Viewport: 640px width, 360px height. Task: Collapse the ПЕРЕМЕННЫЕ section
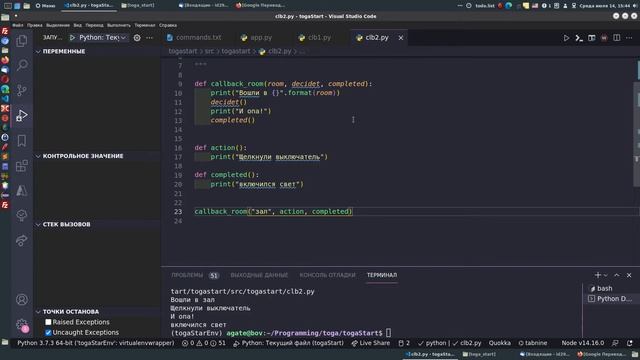pos(38,51)
